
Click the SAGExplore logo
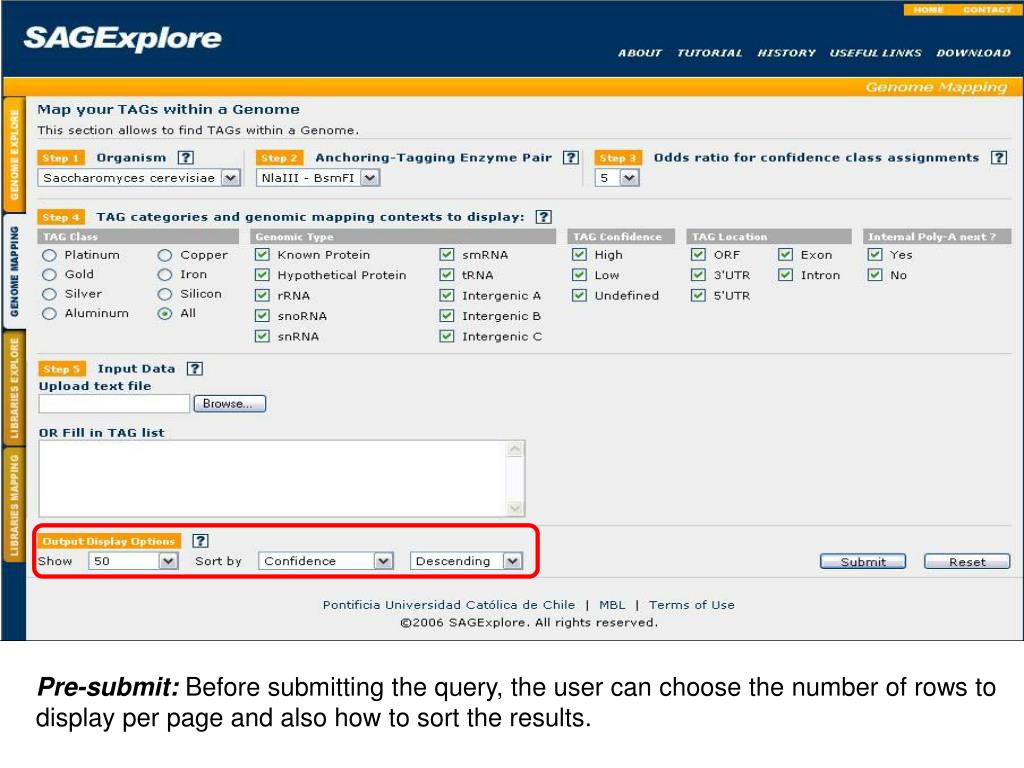point(123,39)
